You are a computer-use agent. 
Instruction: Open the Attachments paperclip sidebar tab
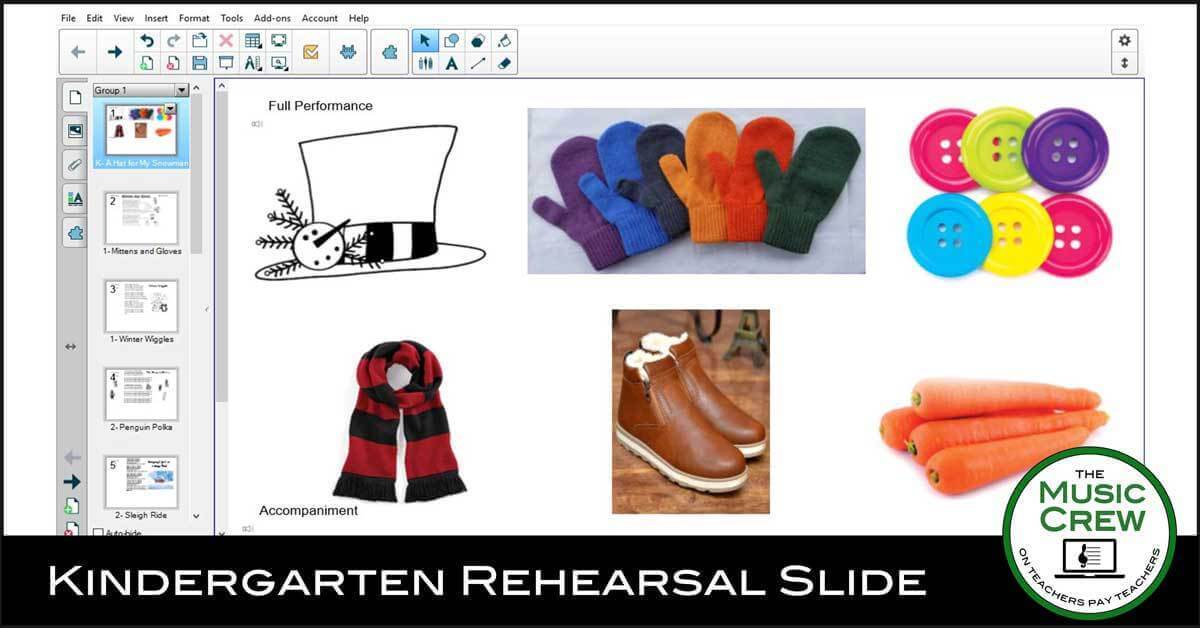(x=75, y=164)
